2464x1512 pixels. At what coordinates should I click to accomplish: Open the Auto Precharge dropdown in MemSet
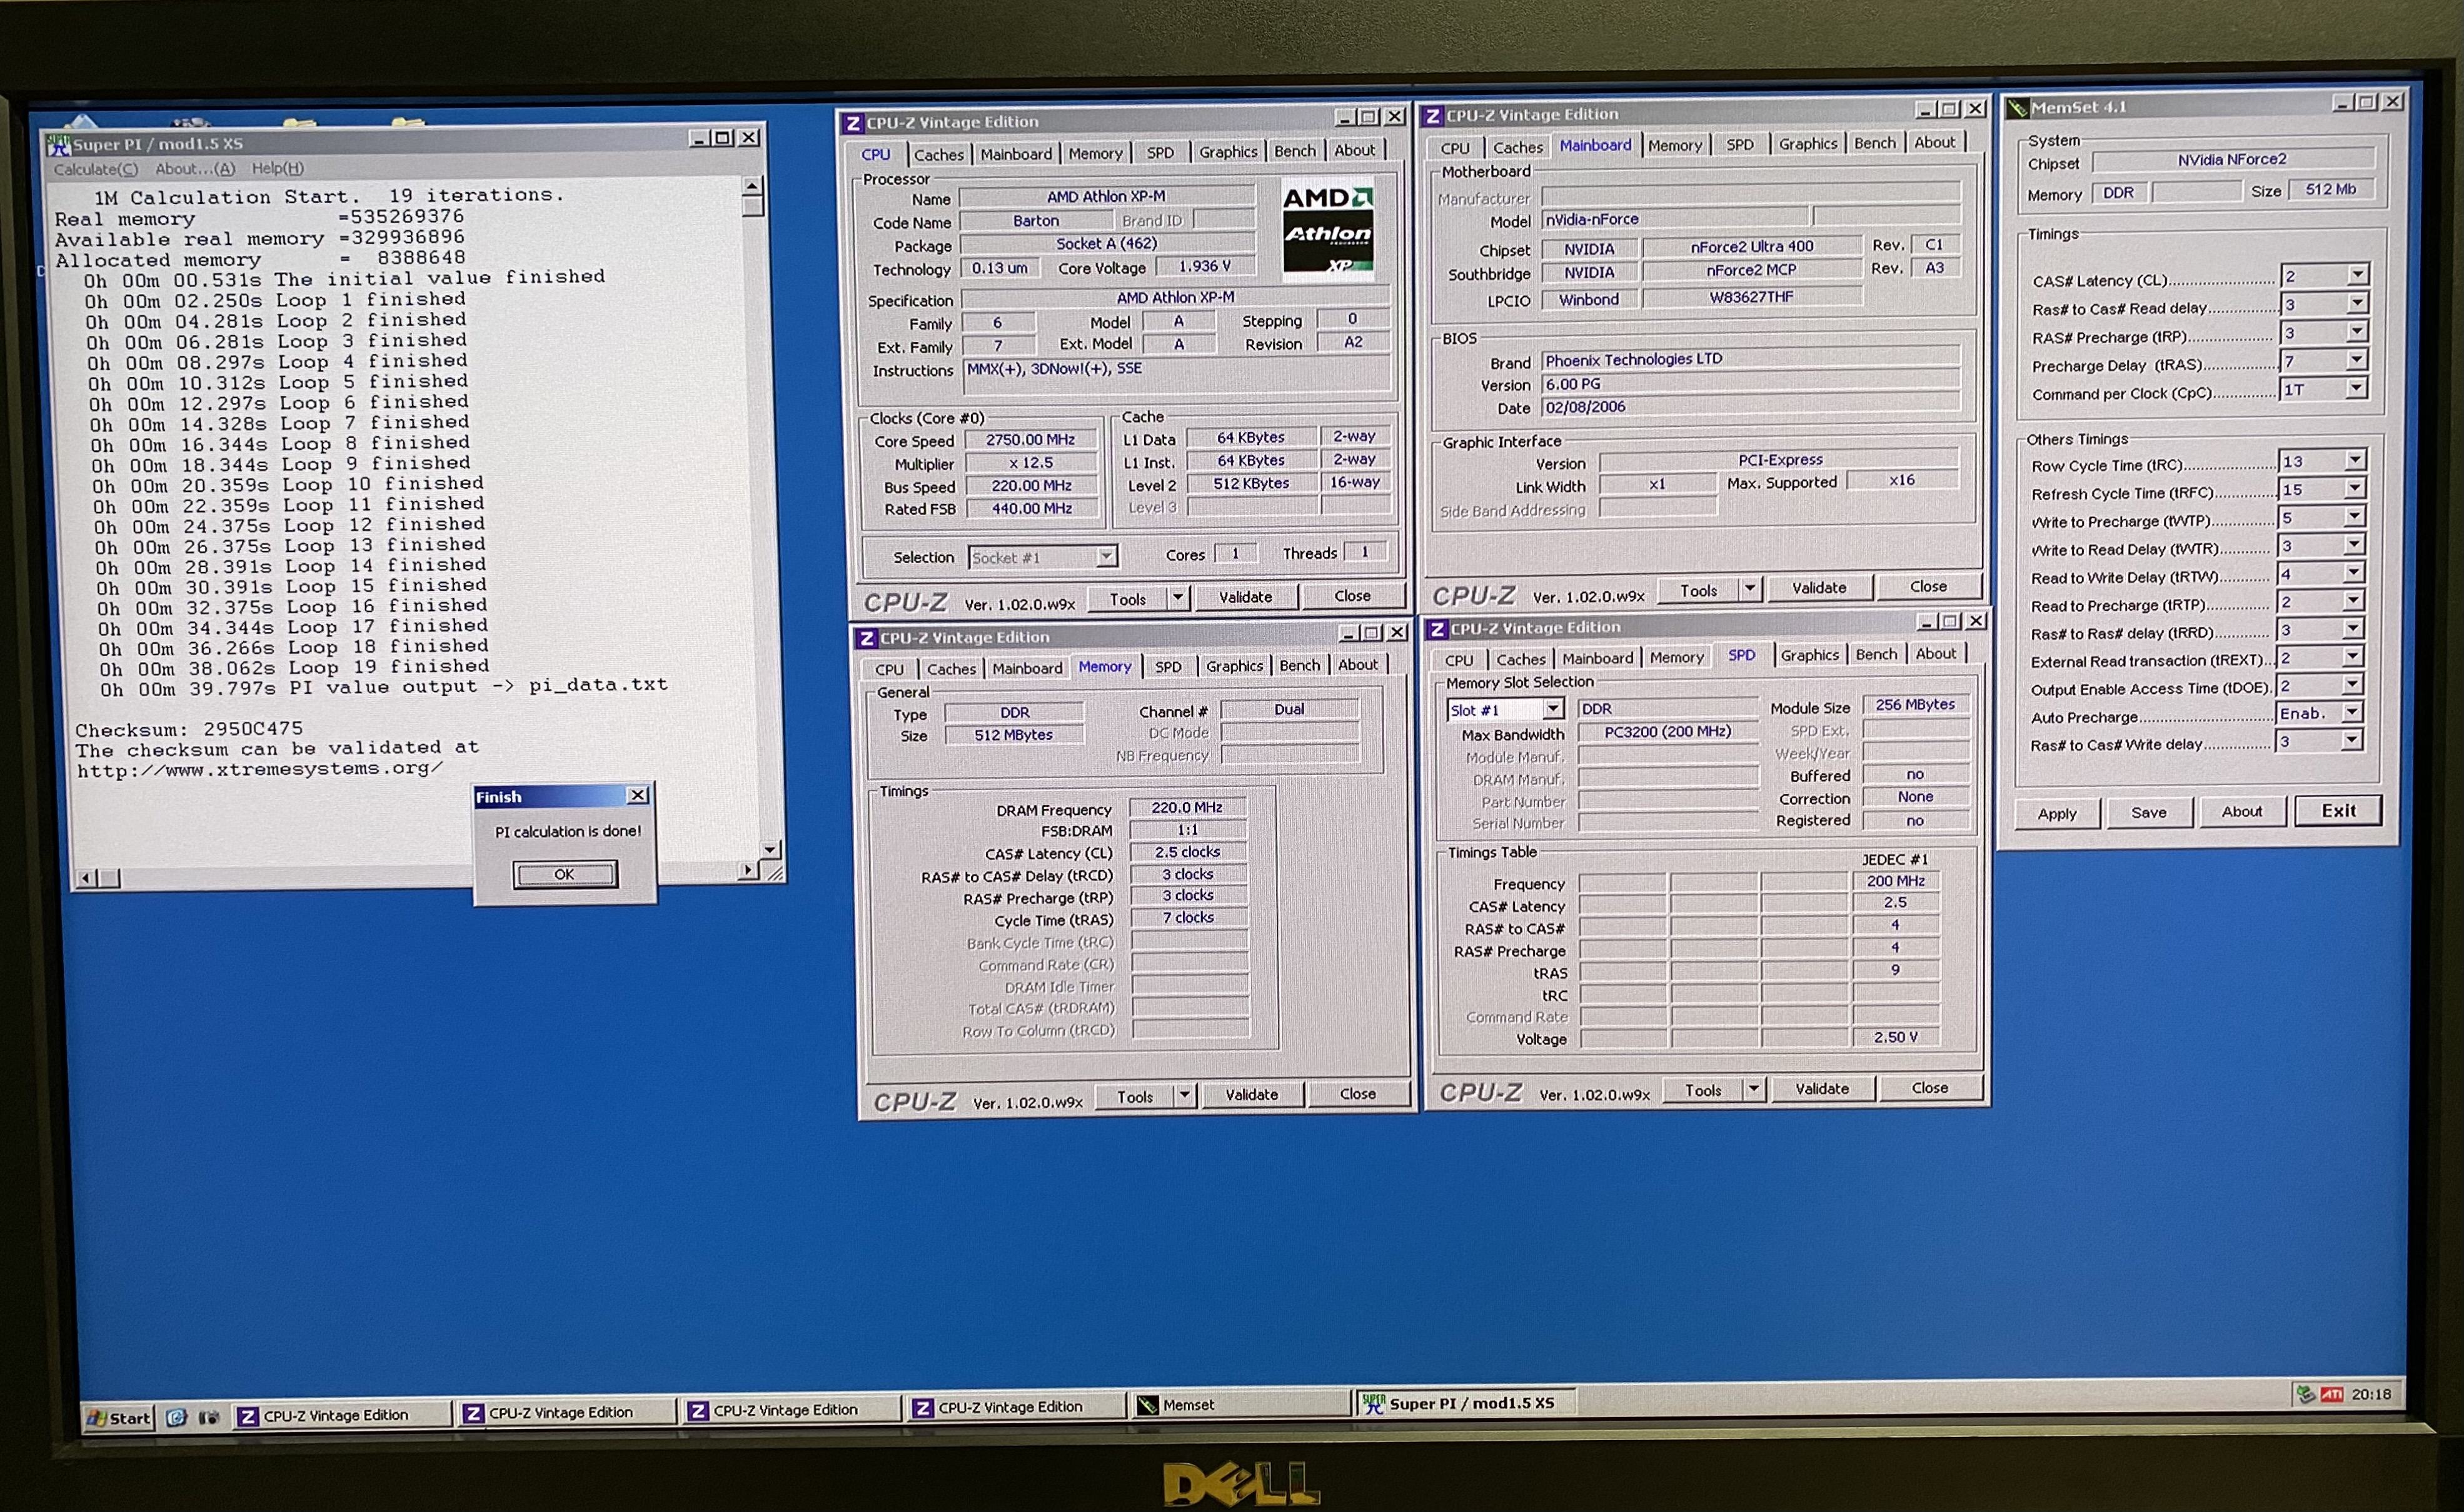[2353, 712]
